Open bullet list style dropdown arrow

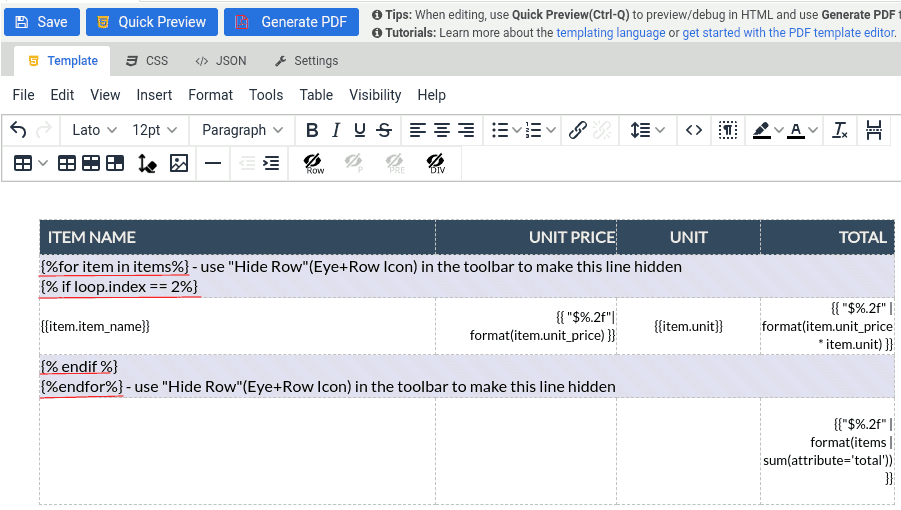[x=517, y=130]
